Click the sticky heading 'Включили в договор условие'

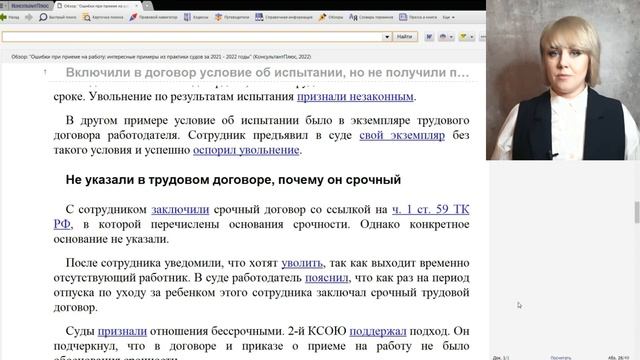pyautogui.click(x=267, y=73)
